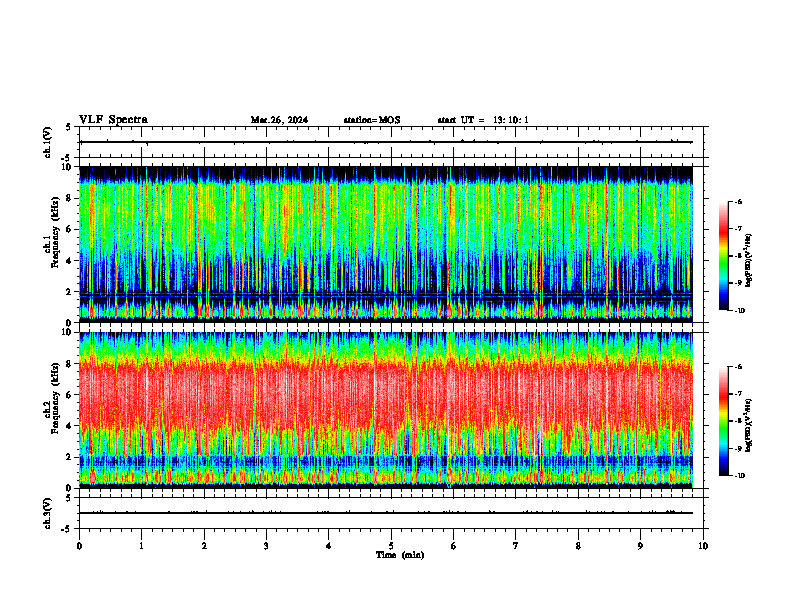
Task: Click time axis tick label "5"
Action: click(391, 546)
